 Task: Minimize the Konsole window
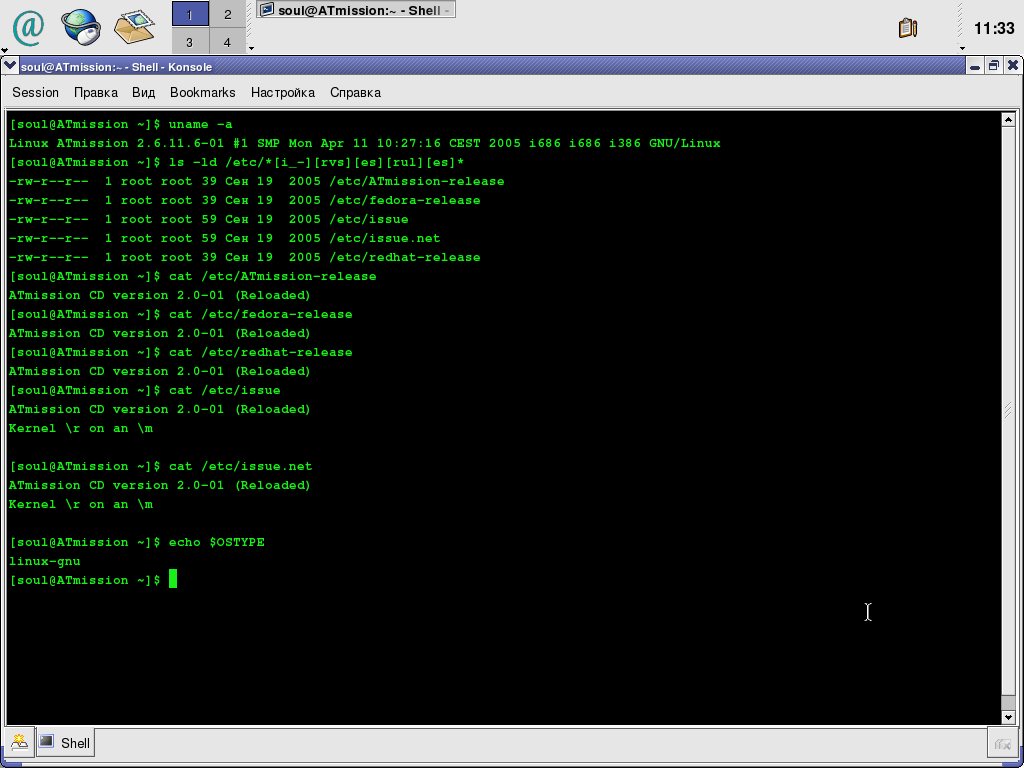pos(975,66)
